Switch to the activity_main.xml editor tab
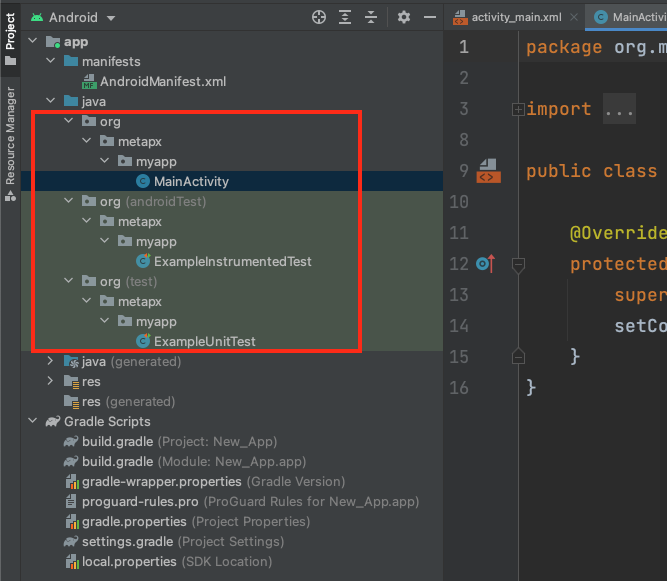The width and height of the screenshot is (667, 581). 516,17
